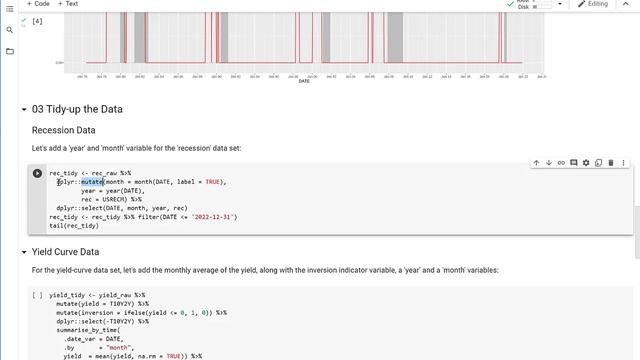Click the 'Yield Curve Data' heading text
Screen dimensions: 640x360
point(65,252)
